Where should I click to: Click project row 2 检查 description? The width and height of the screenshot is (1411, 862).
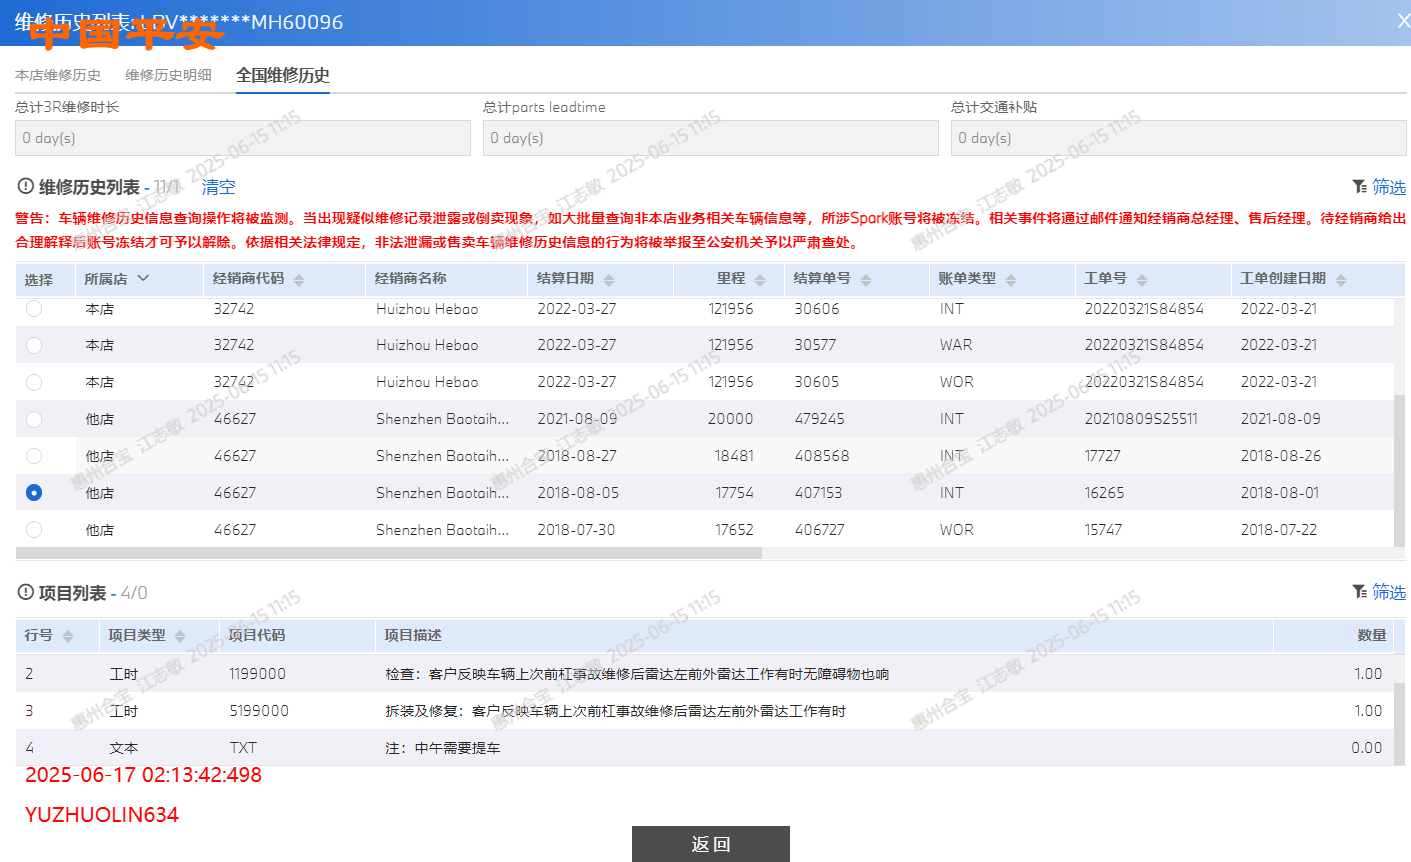point(637,674)
